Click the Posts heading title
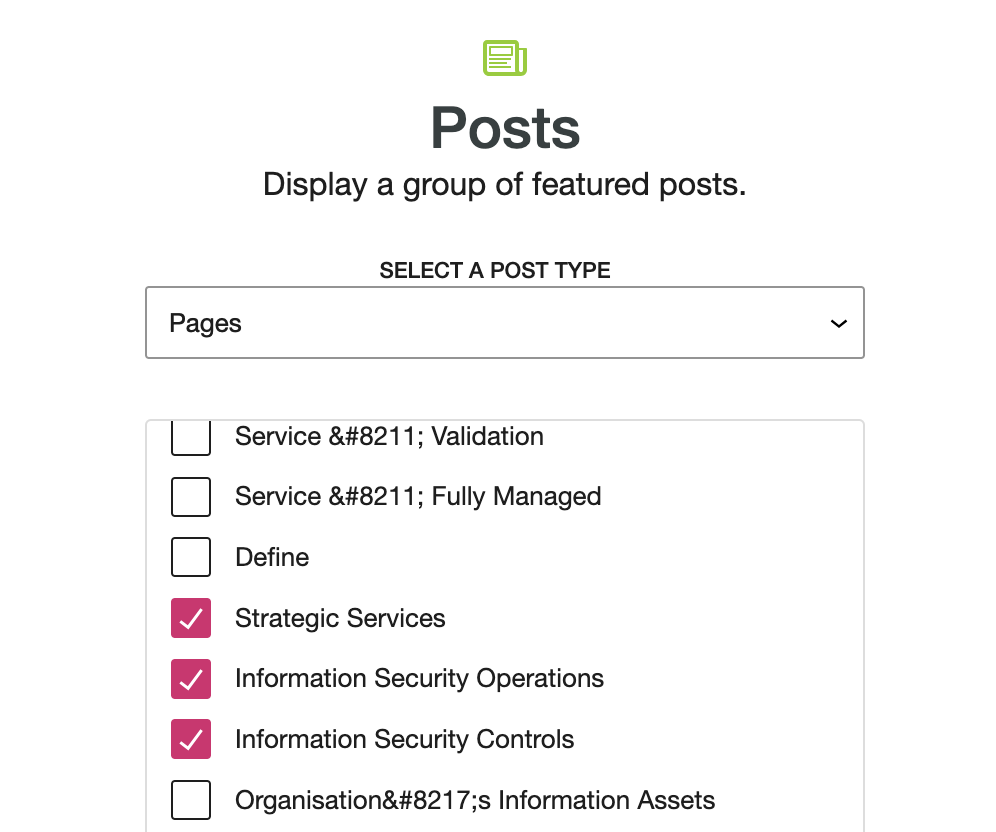Viewport: 996px width, 832px height. click(x=505, y=128)
